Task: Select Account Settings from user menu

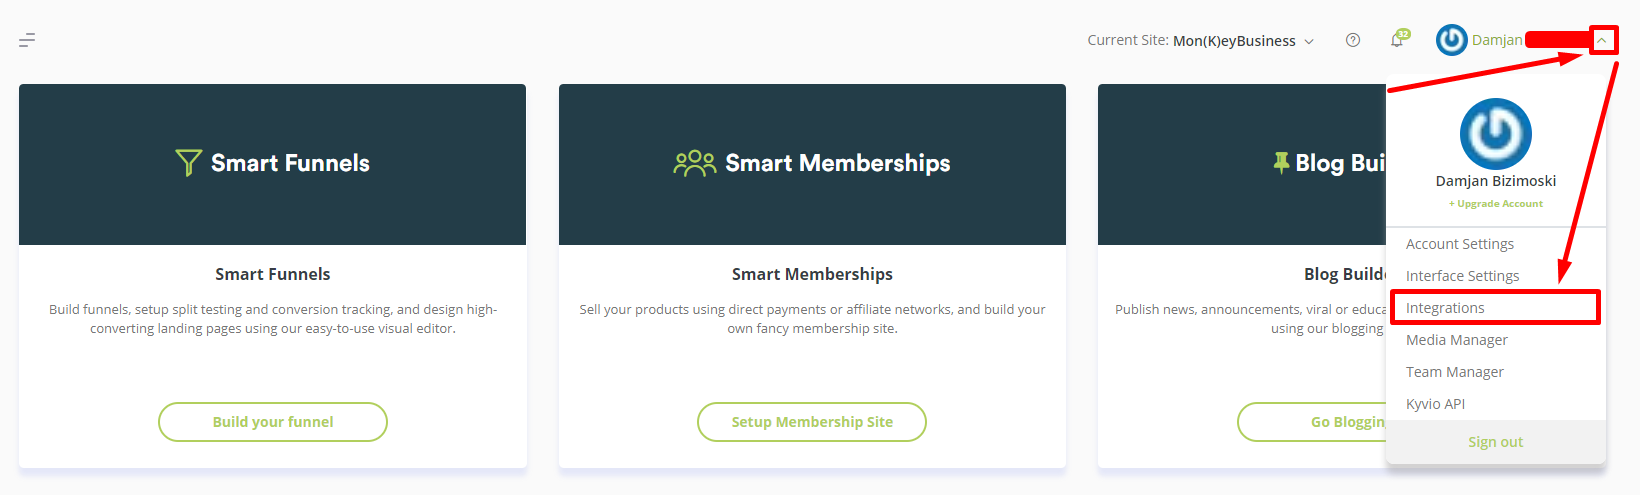Action: (1460, 244)
